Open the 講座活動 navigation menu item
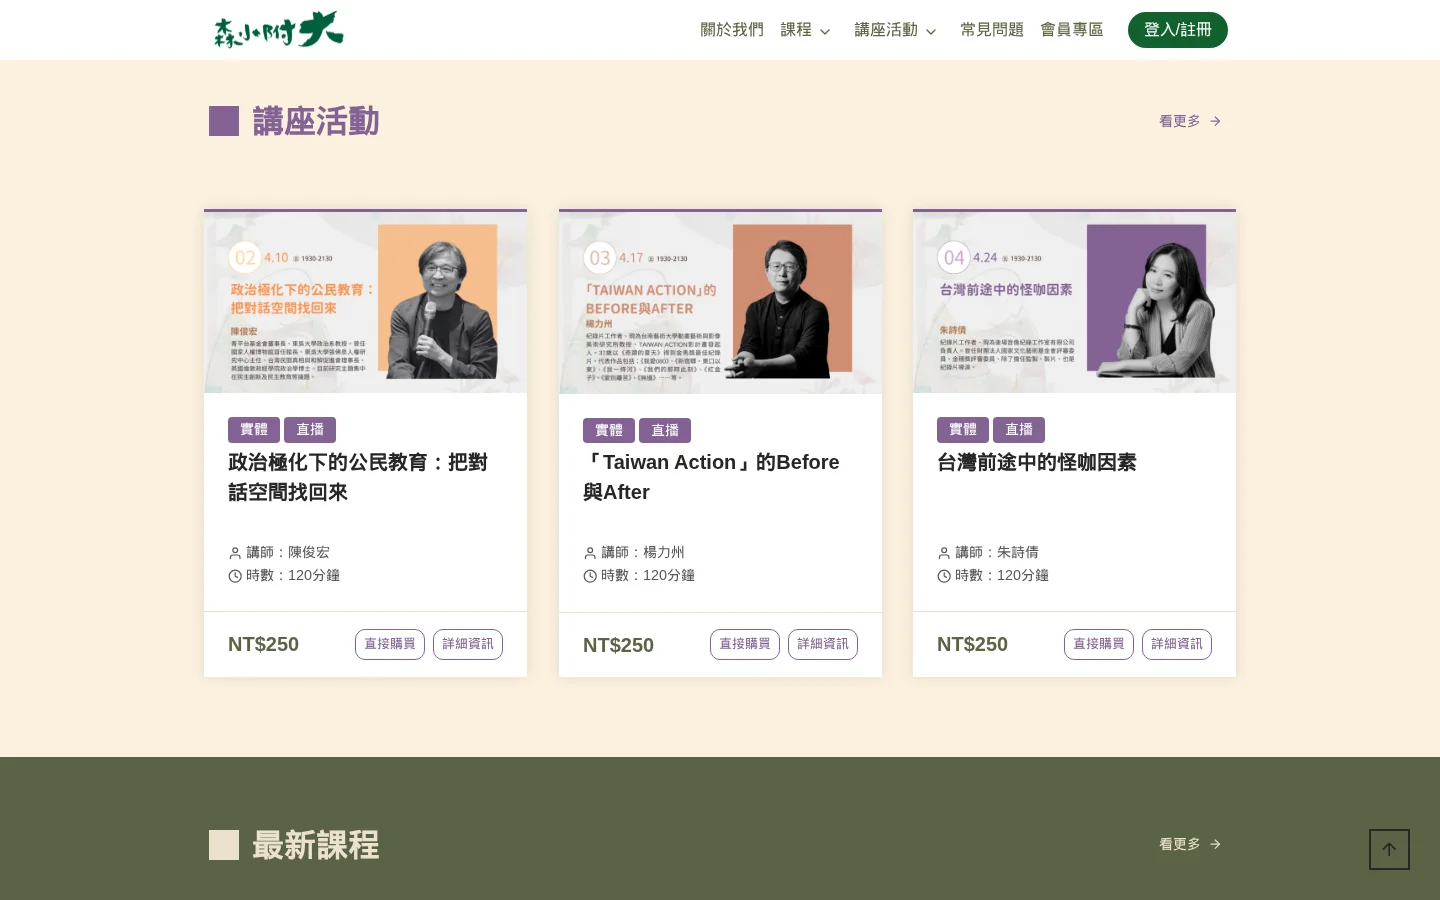 pos(886,30)
